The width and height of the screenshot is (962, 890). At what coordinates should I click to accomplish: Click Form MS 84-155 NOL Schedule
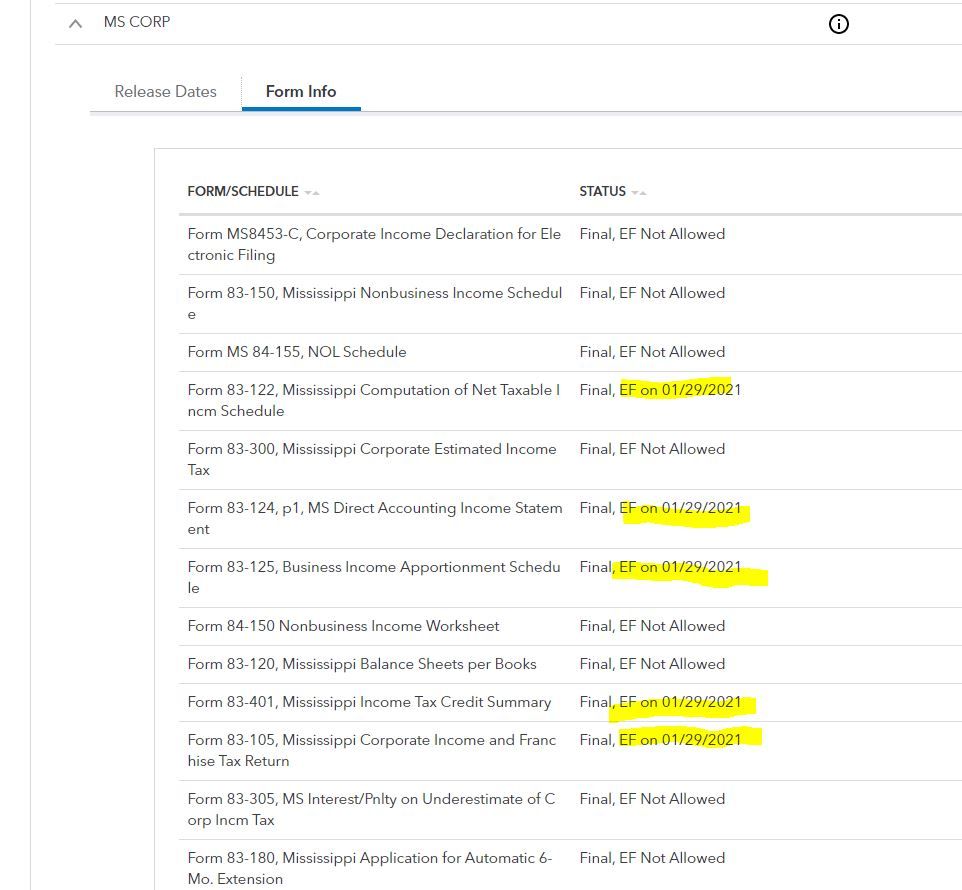pos(297,352)
